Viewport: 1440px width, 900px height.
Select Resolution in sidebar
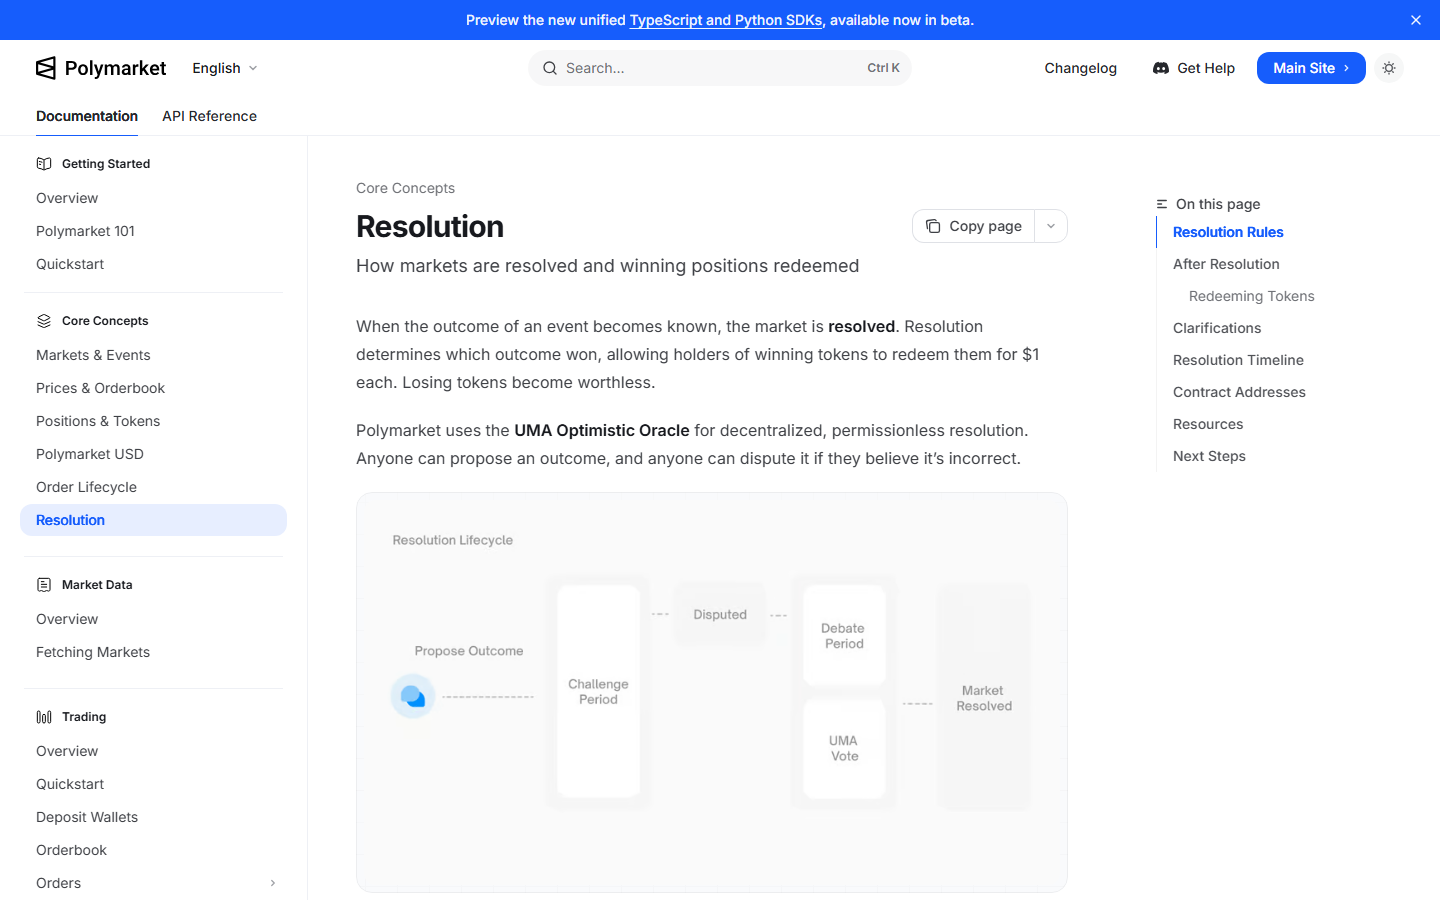click(154, 520)
